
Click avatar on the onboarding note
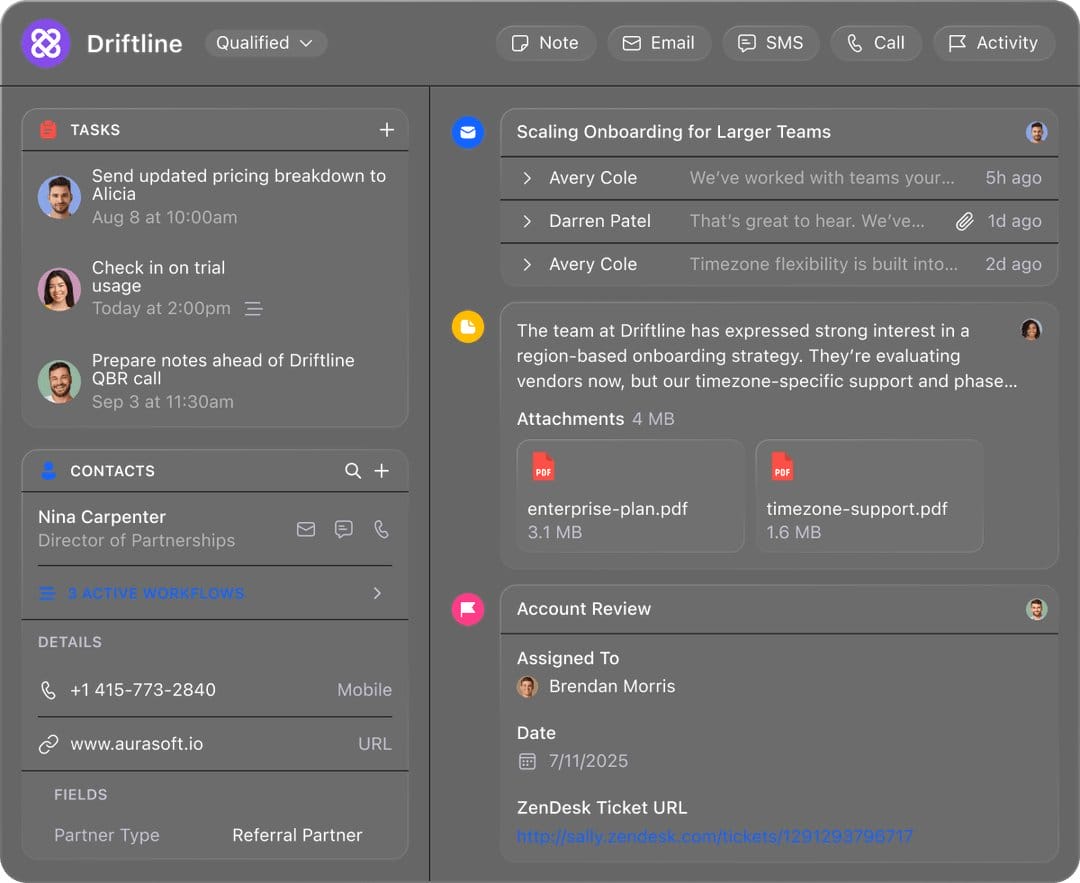click(1031, 329)
